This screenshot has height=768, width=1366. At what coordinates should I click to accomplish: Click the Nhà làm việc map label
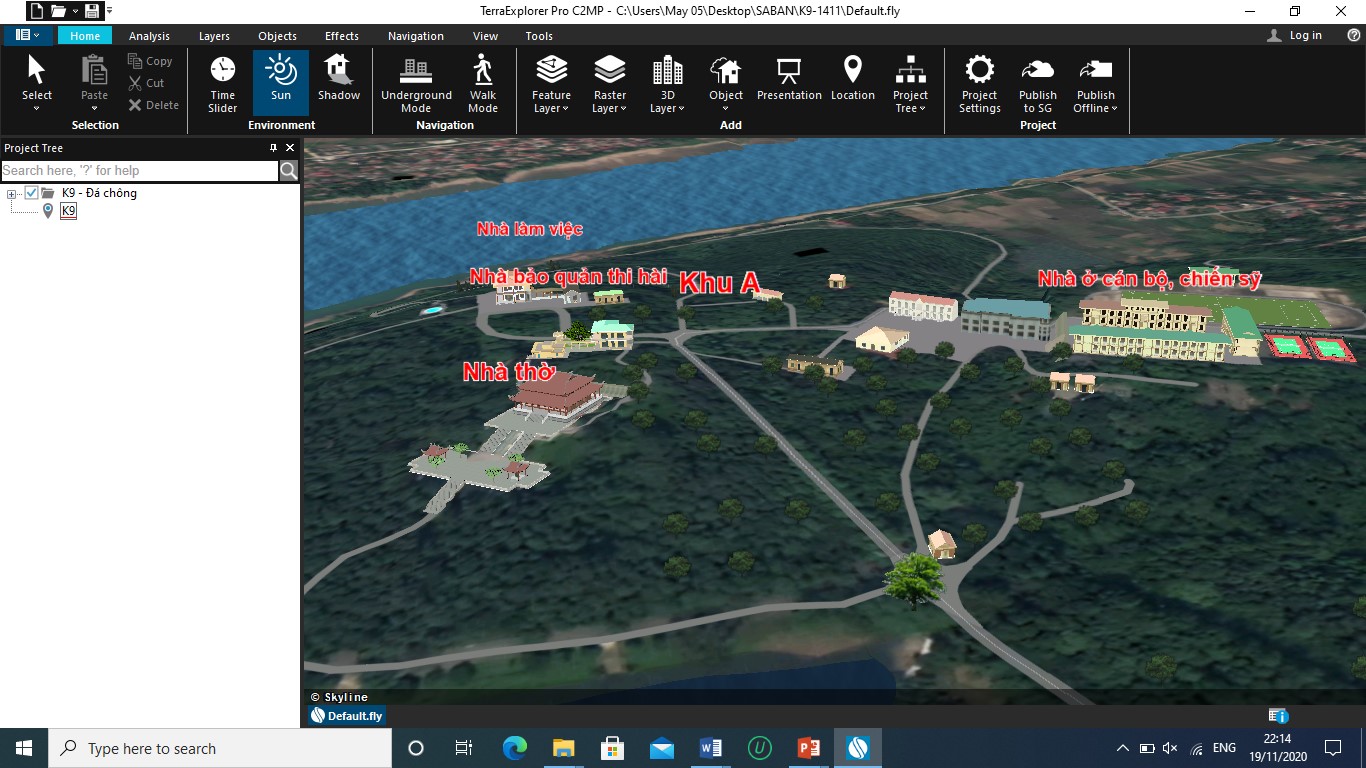coord(530,229)
